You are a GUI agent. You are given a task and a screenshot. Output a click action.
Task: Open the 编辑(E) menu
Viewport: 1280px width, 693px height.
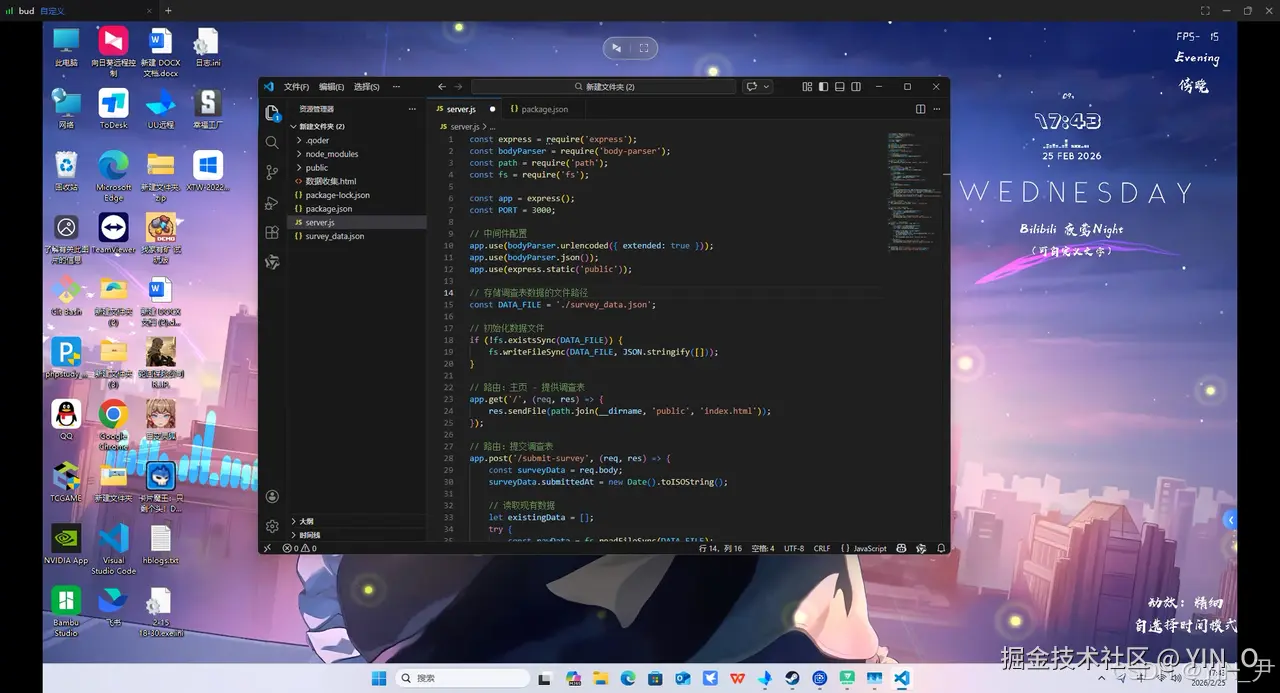pos(331,87)
